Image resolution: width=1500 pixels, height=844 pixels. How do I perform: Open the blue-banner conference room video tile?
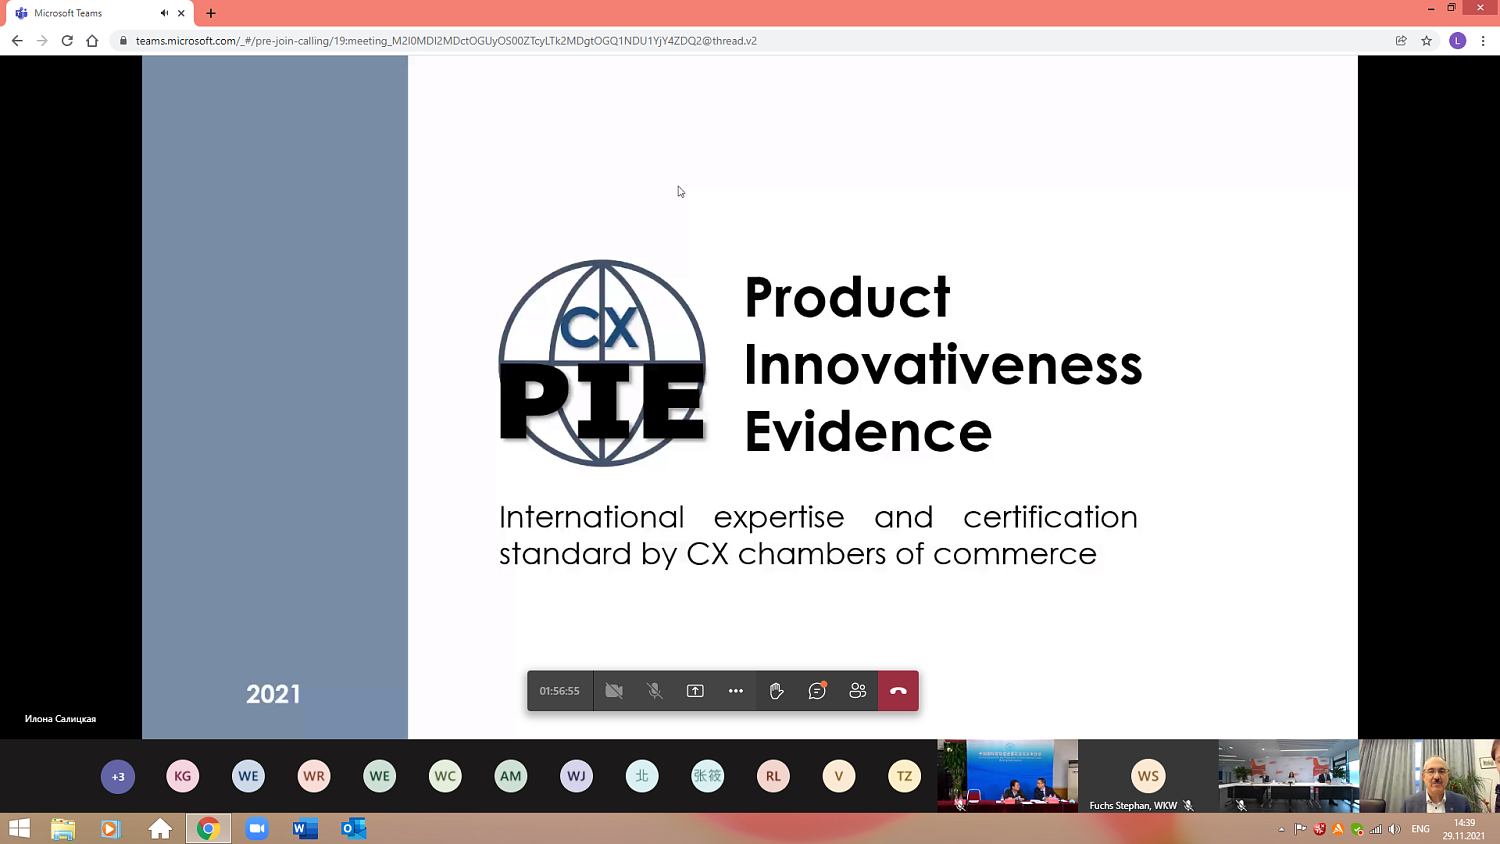click(1008, 776)
